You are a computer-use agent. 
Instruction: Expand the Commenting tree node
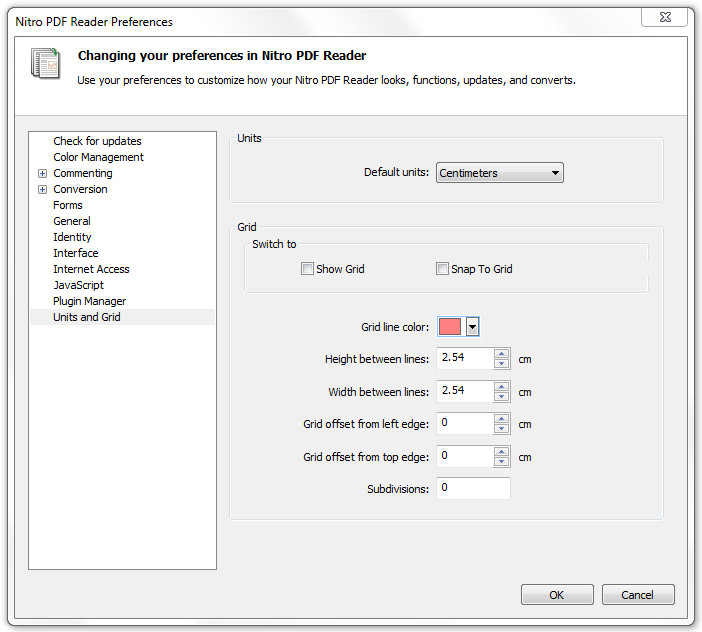pos(42,173)
